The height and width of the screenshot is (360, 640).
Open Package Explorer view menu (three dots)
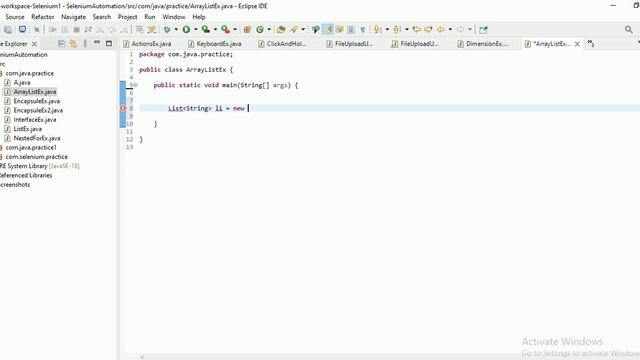(85, 43)
